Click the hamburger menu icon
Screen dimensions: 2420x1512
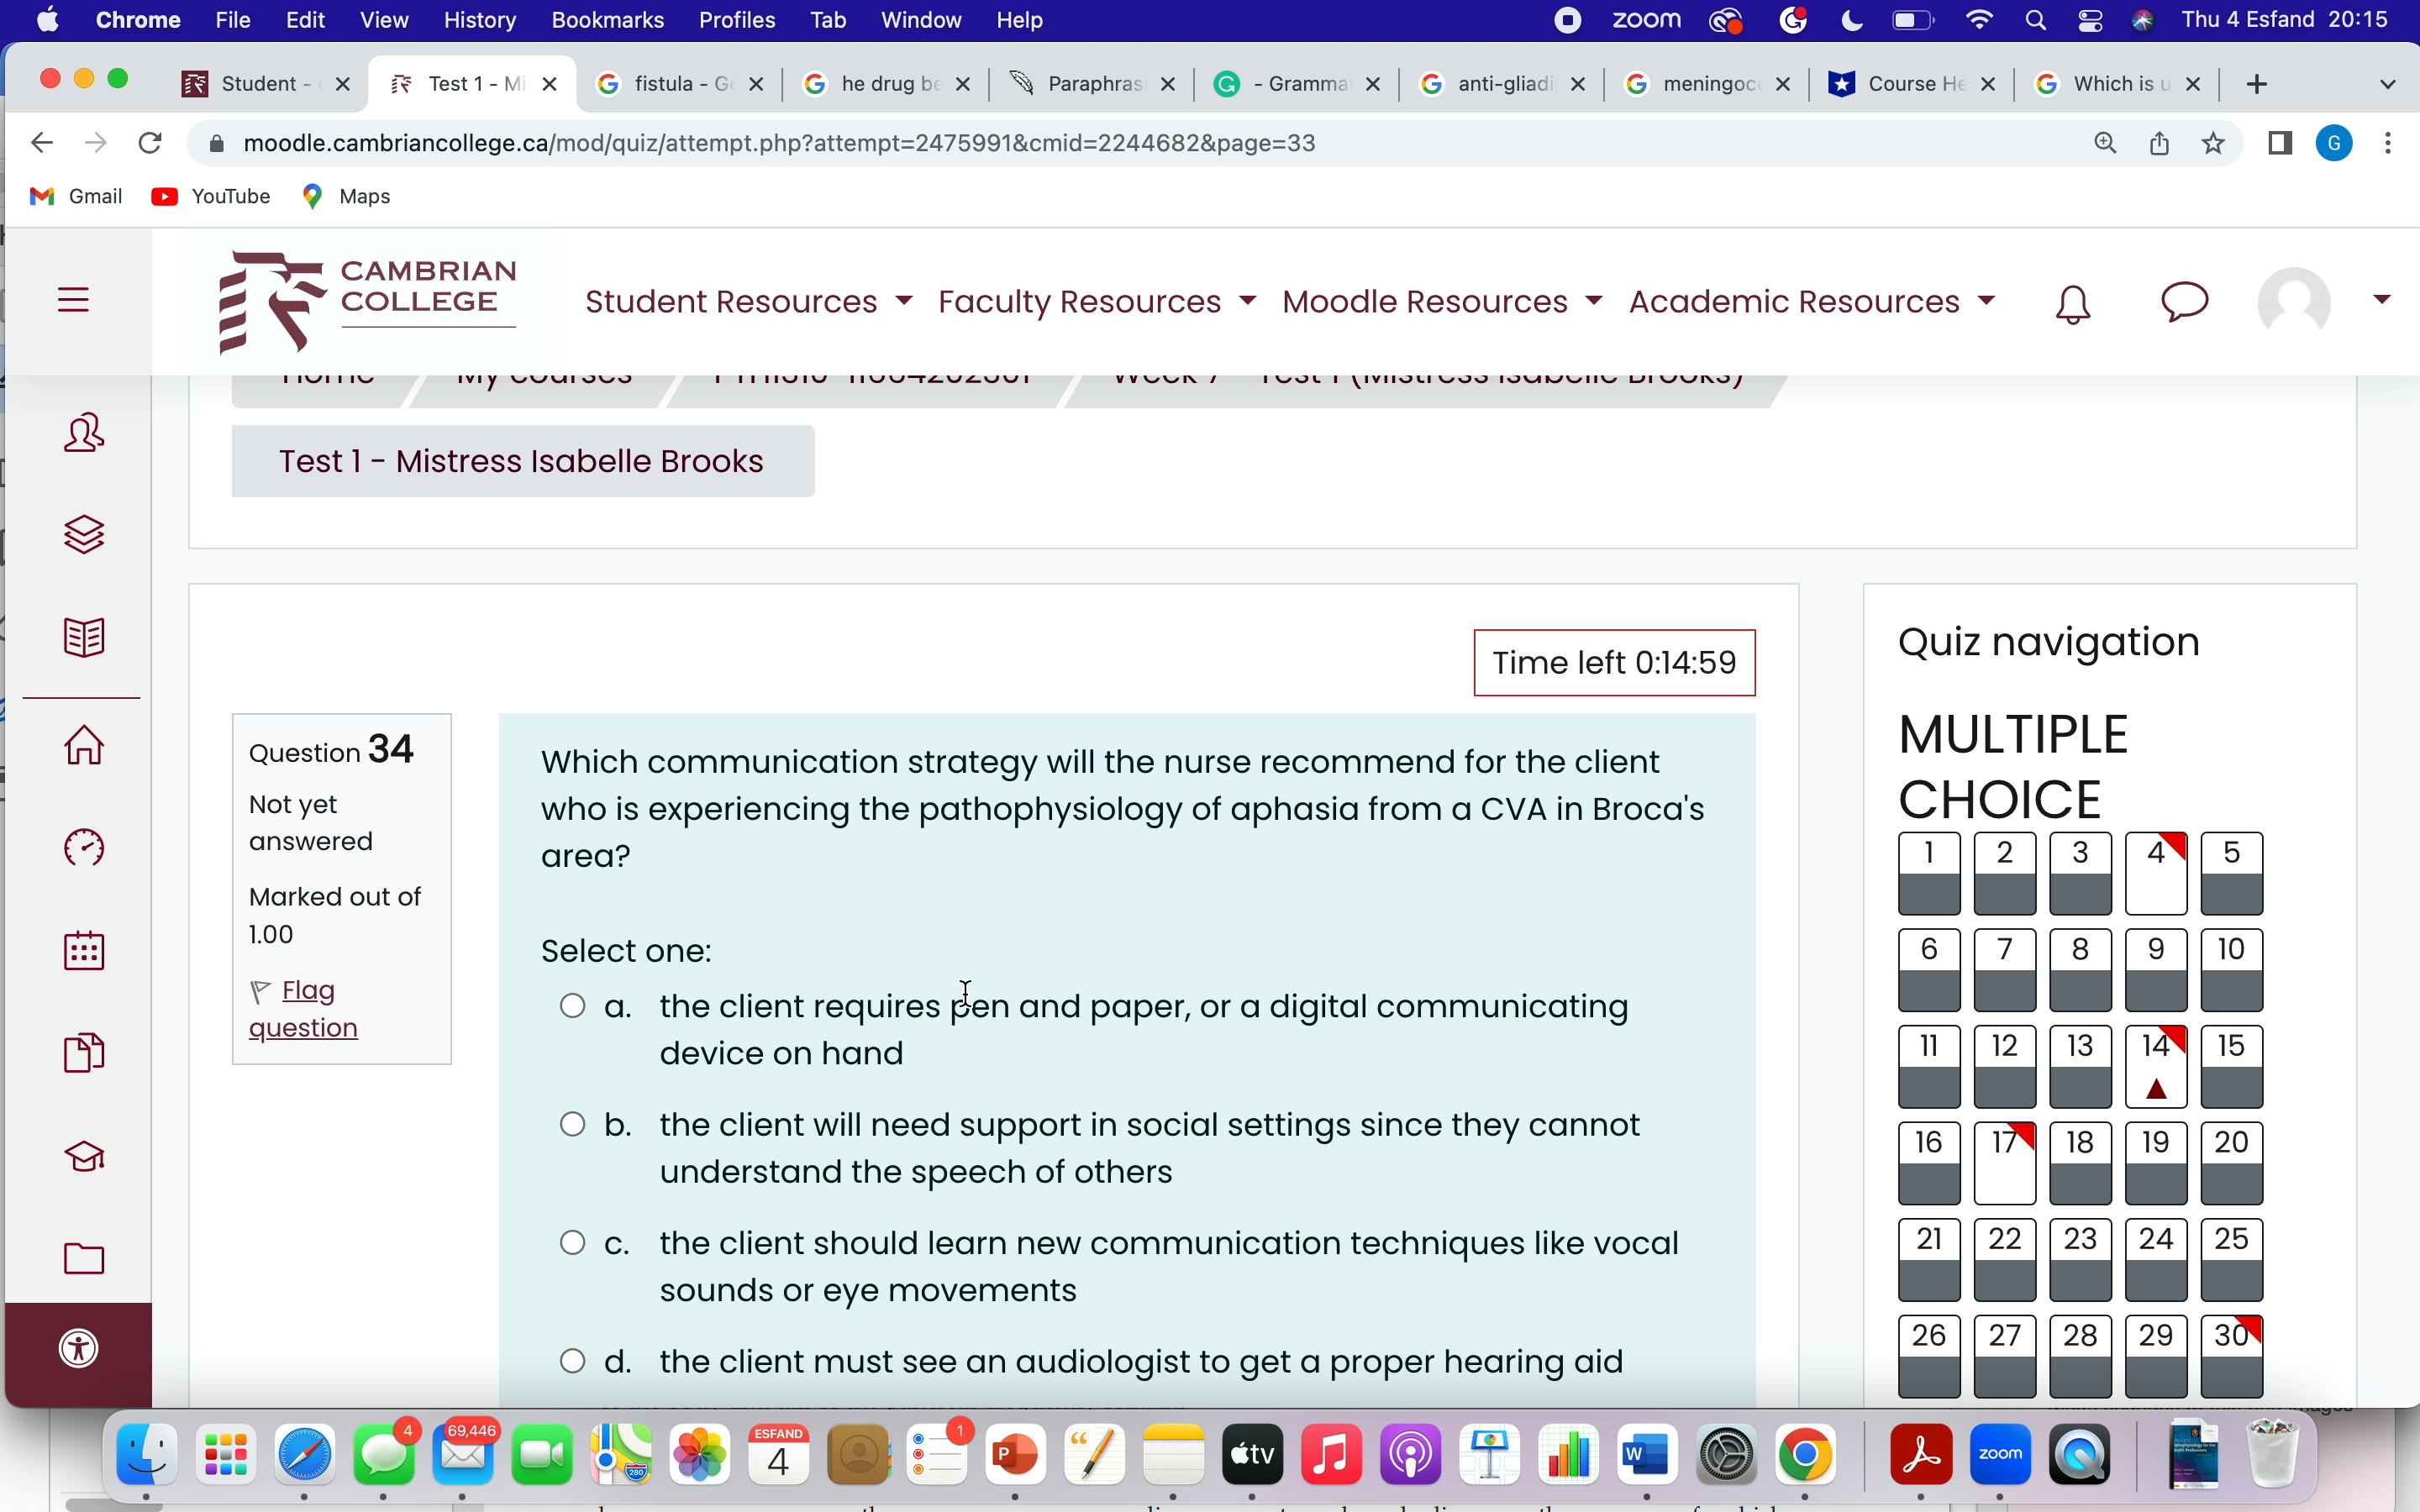pos(73,300)
